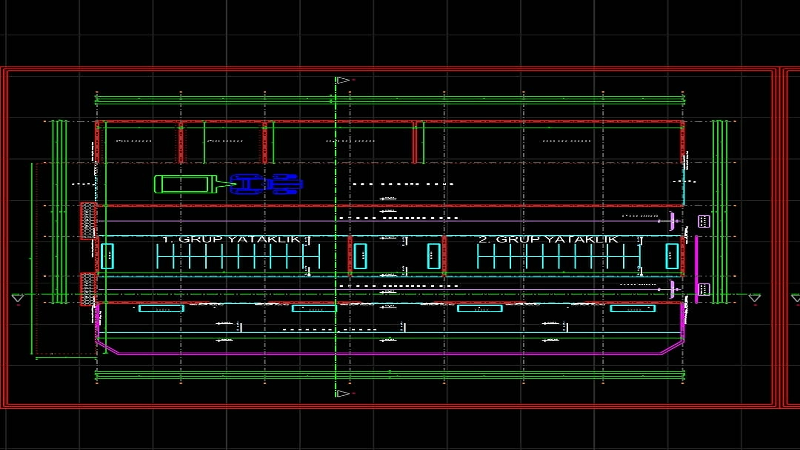The image size is (800, 450).
Task: Select the lower-left red hatched column block
Action: pyautogui.click(x=88, y=288)
